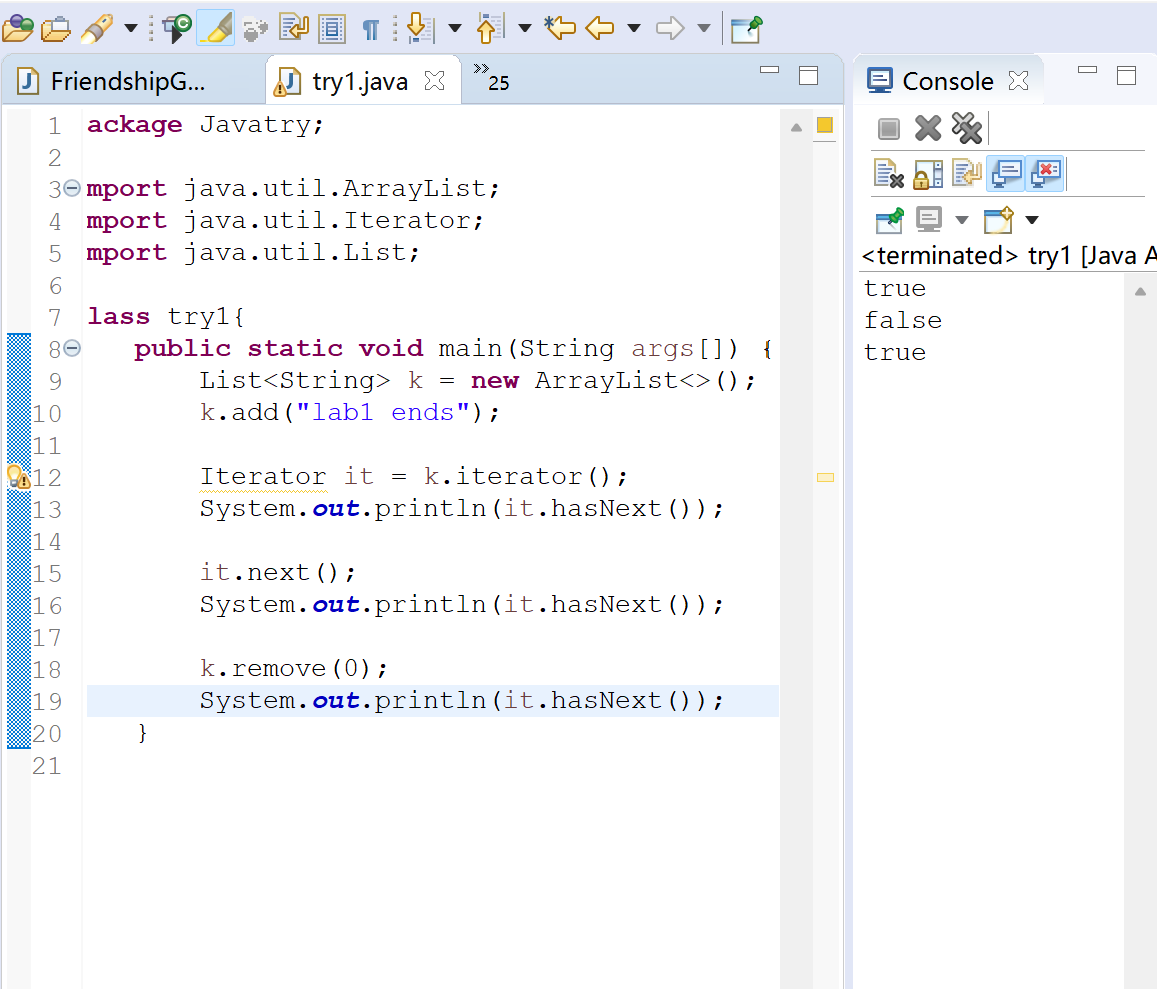Switch to the FriendshipG... editor tab
Image resolution: width=1157 pixels, height=989 pixels.
click(133, 80)
